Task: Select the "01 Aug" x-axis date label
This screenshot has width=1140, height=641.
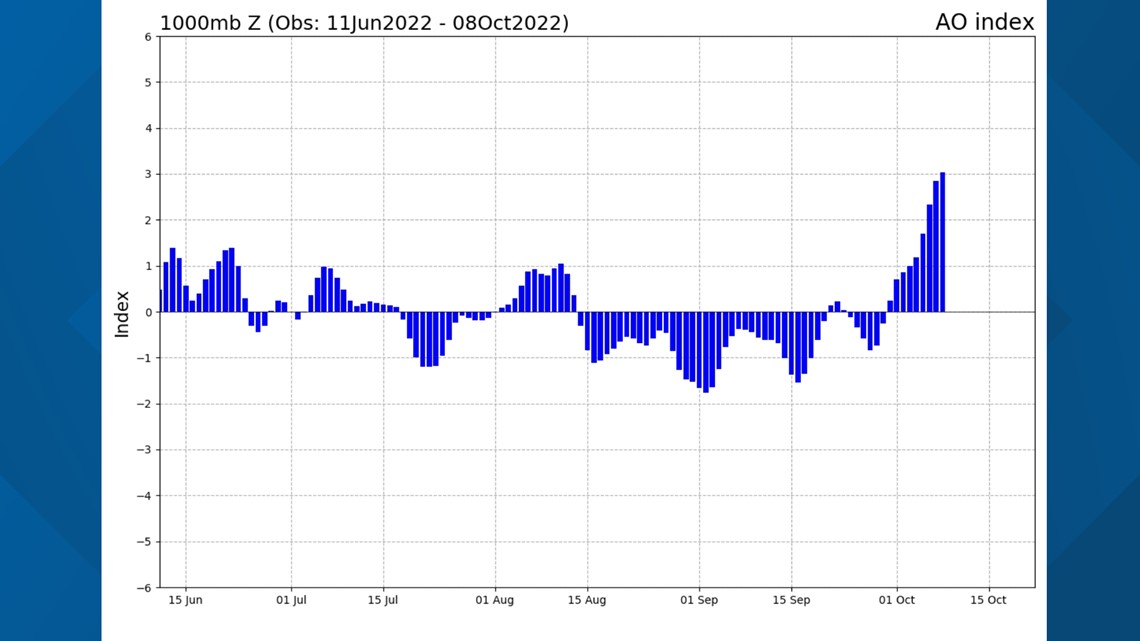Action: (x=495, y=600)
